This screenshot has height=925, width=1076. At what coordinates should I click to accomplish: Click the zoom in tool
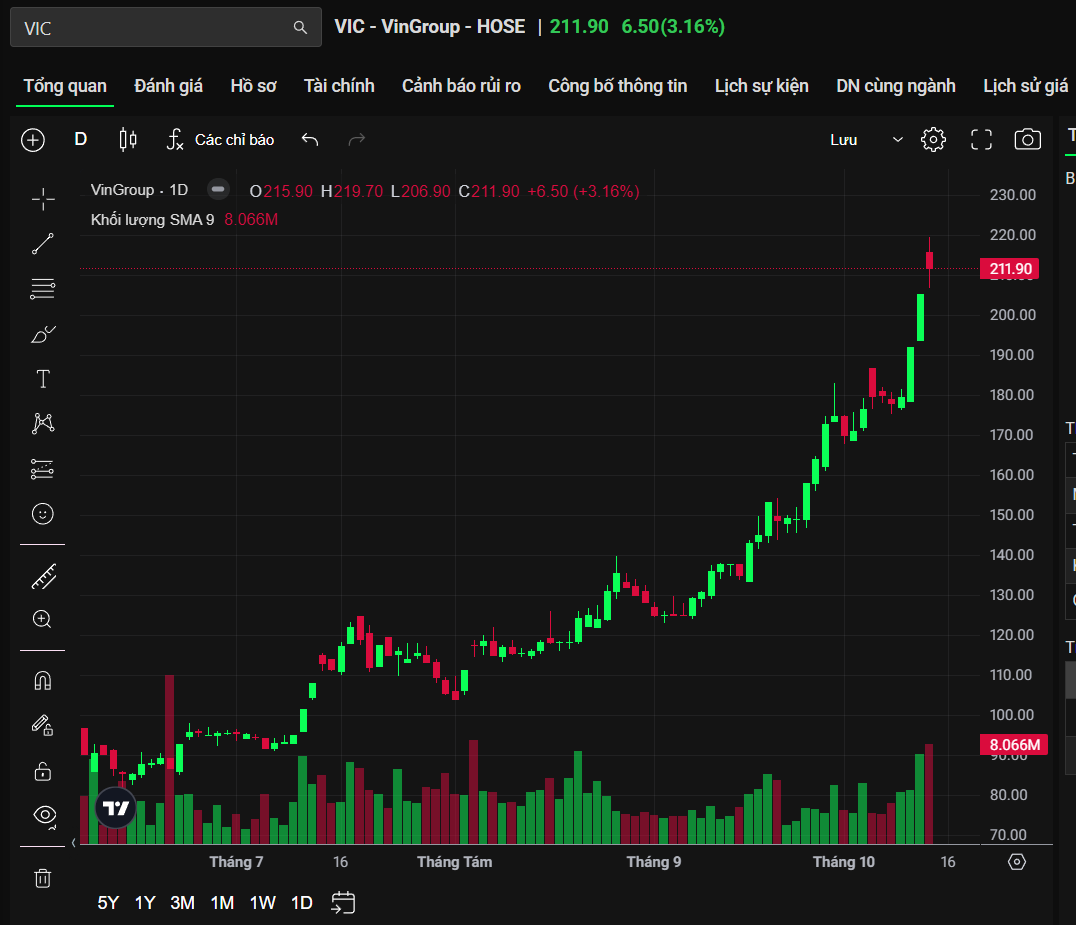point(43,619)
